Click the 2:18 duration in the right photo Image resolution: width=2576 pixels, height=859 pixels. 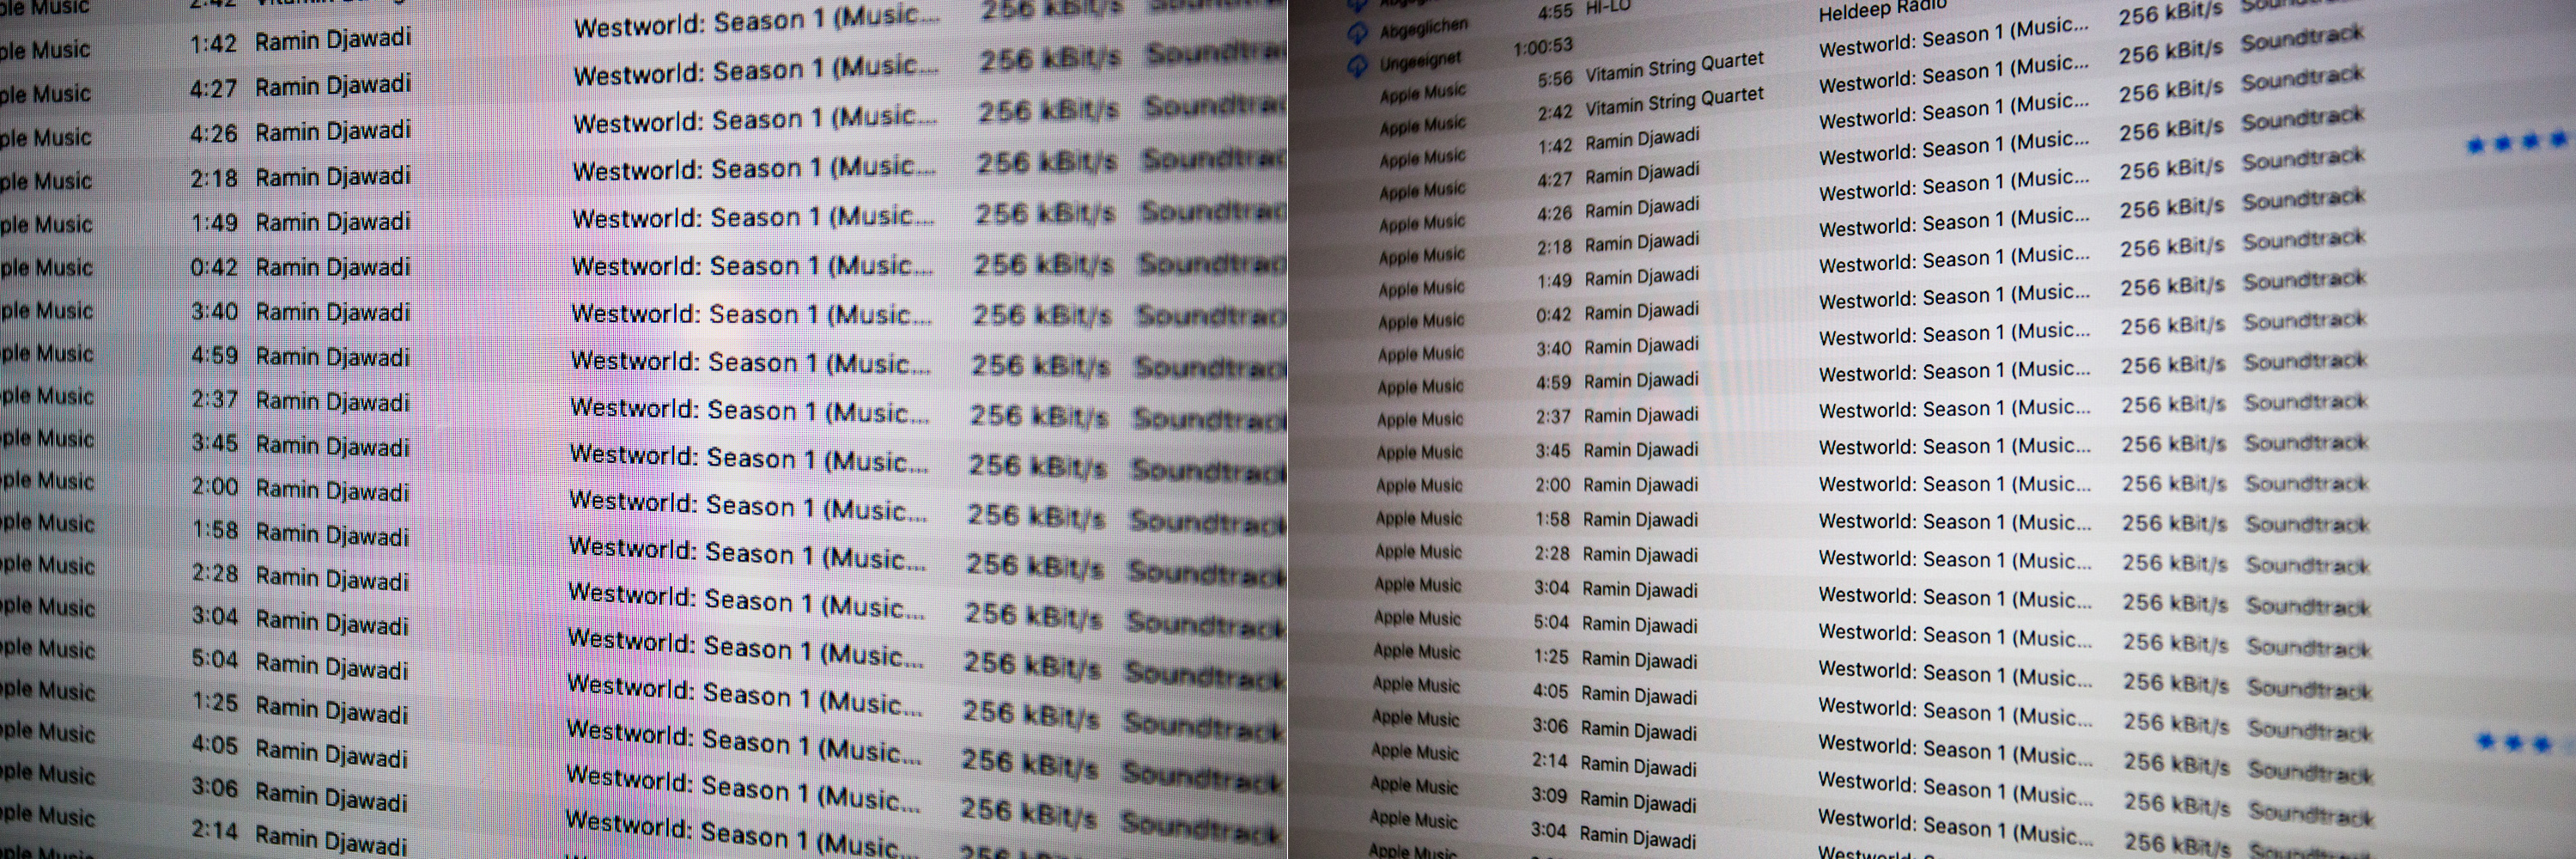1554,247
